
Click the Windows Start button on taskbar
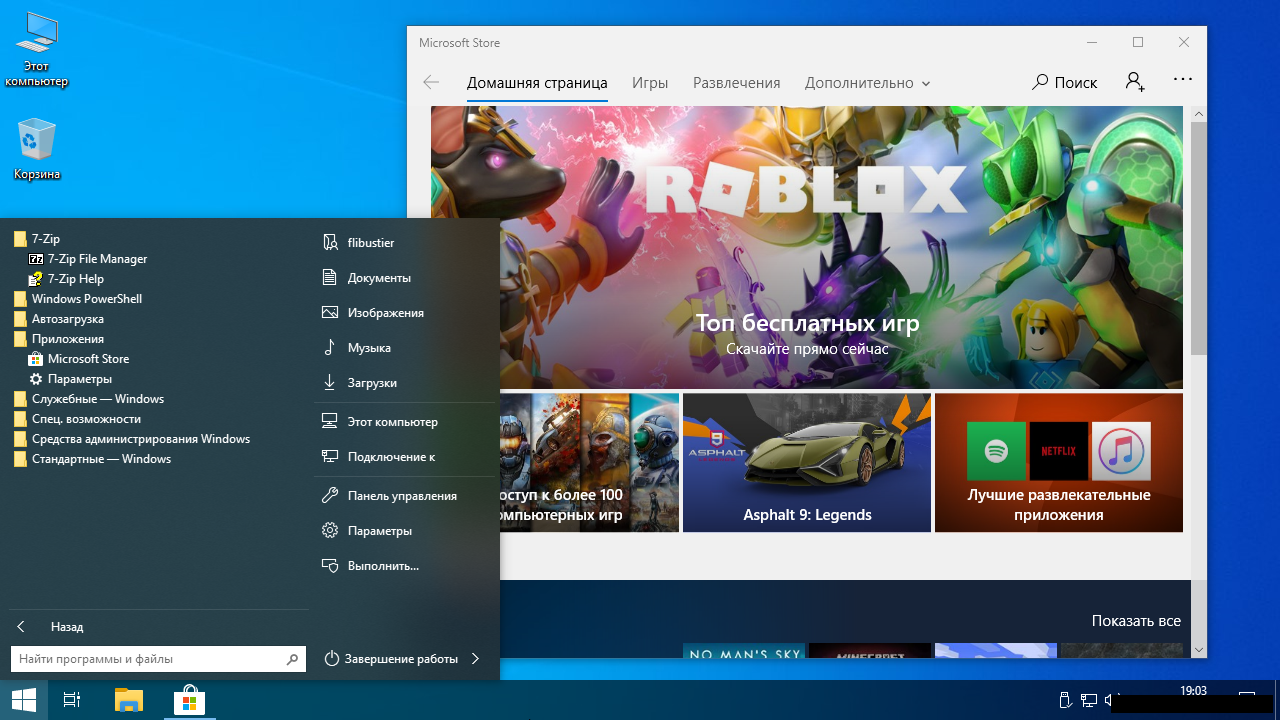pyautogui.click(x=24, y=700)
